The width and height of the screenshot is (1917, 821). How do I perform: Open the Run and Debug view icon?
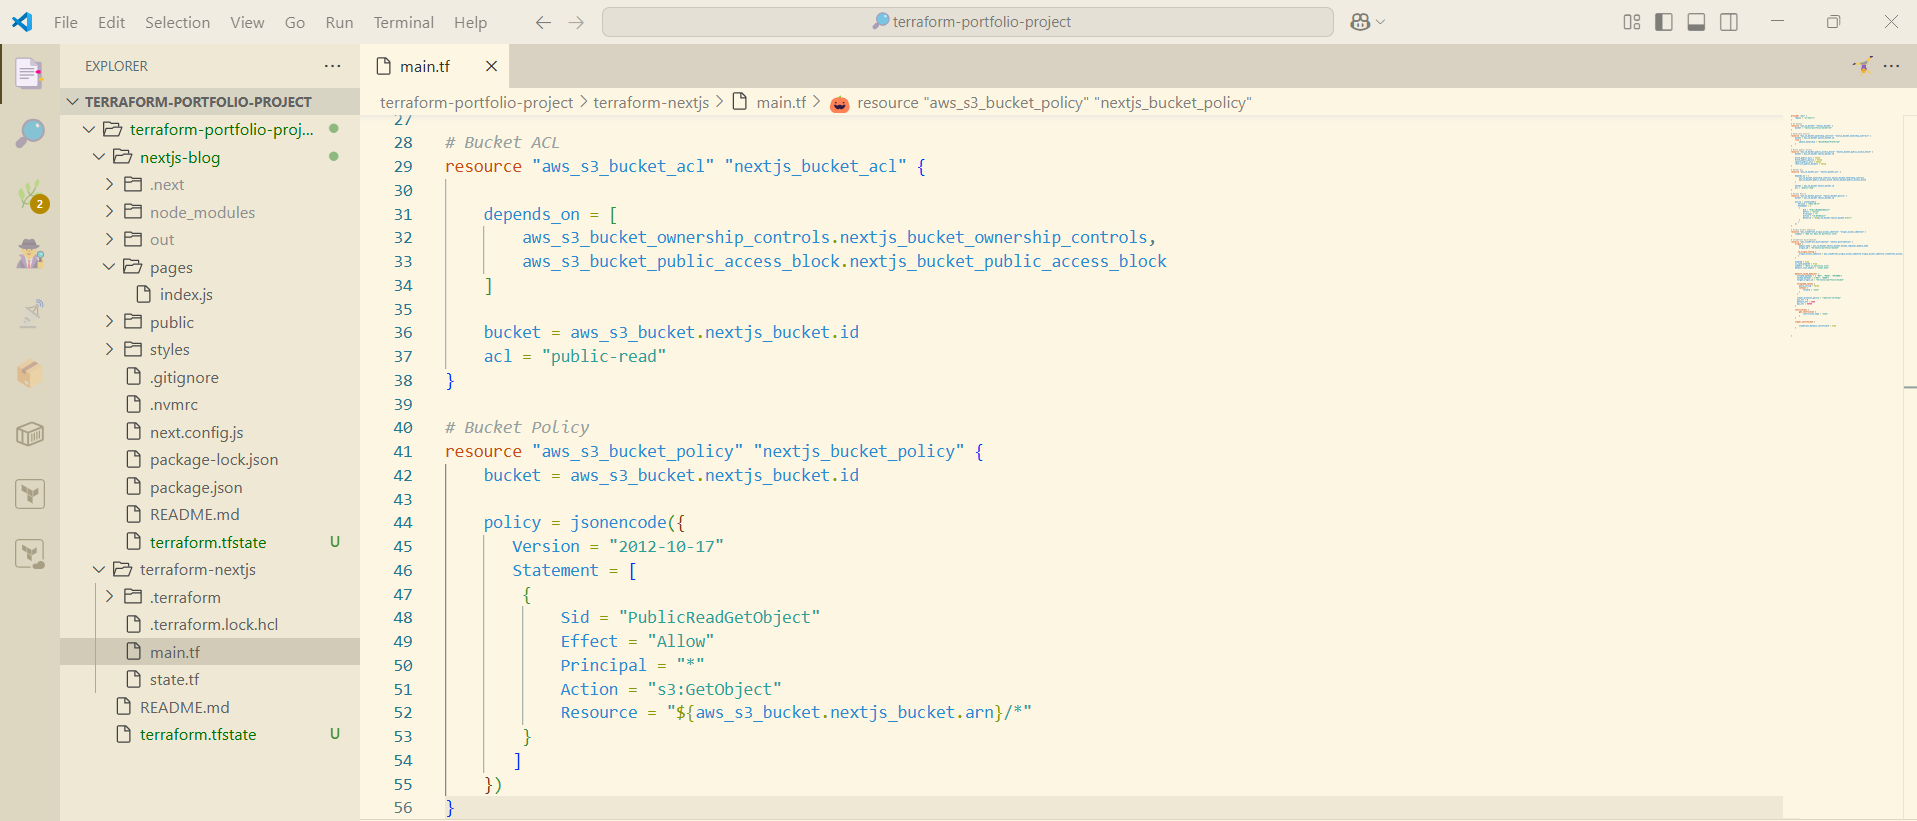pos(30,254)
